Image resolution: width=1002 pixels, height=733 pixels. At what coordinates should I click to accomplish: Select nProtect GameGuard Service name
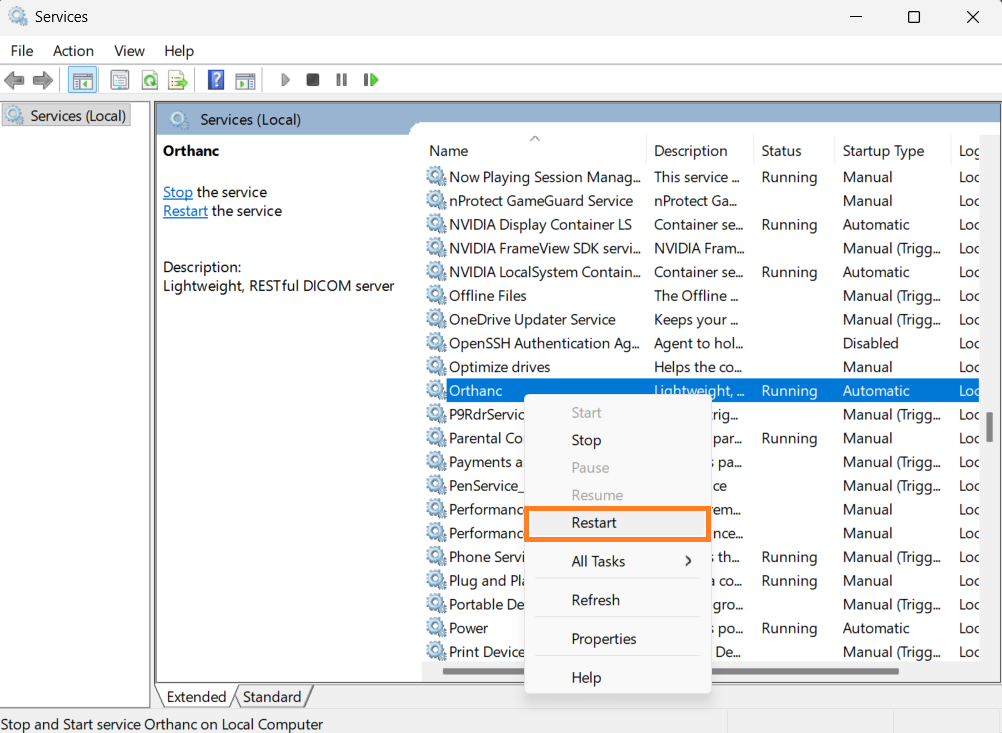[x=541, y=201]
